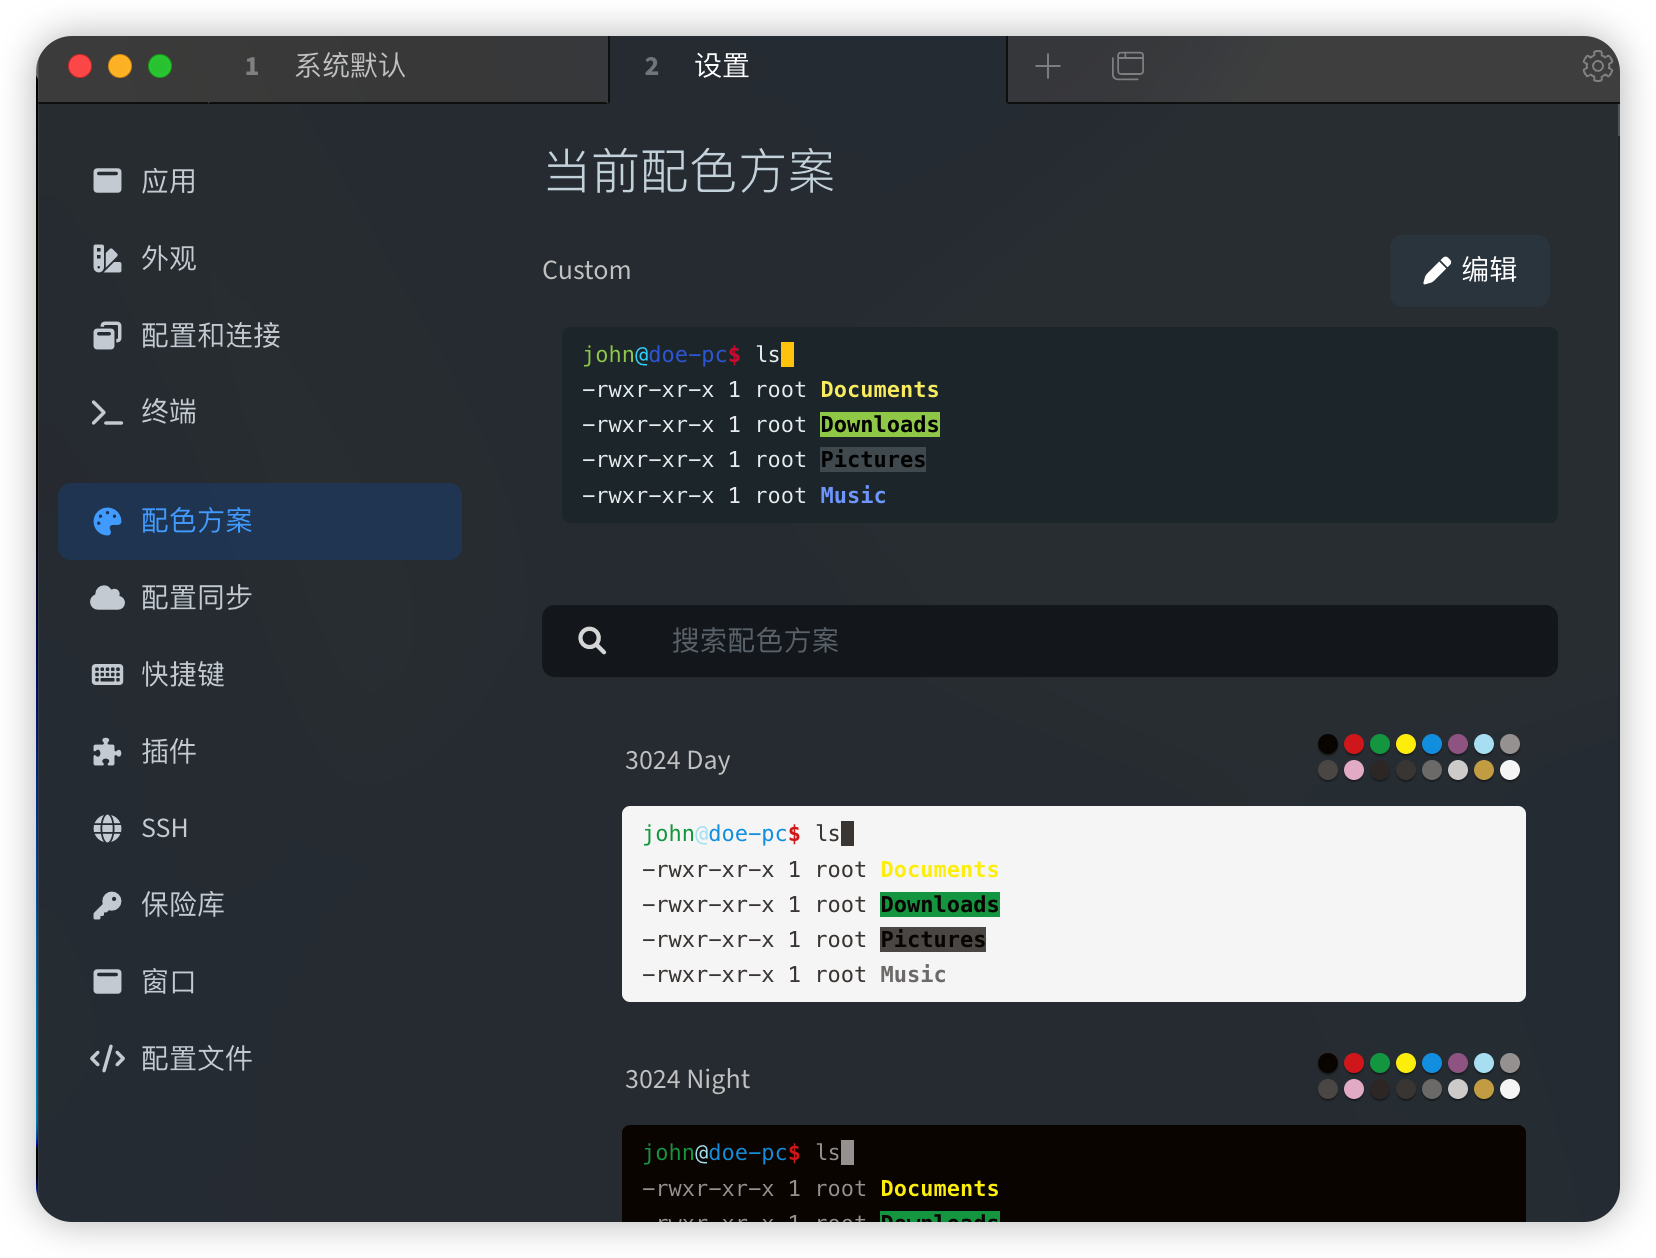This screenshot has width=1656, height=1258.
Task: Click the settings gear icon at top right
Action: point(1597,66)
